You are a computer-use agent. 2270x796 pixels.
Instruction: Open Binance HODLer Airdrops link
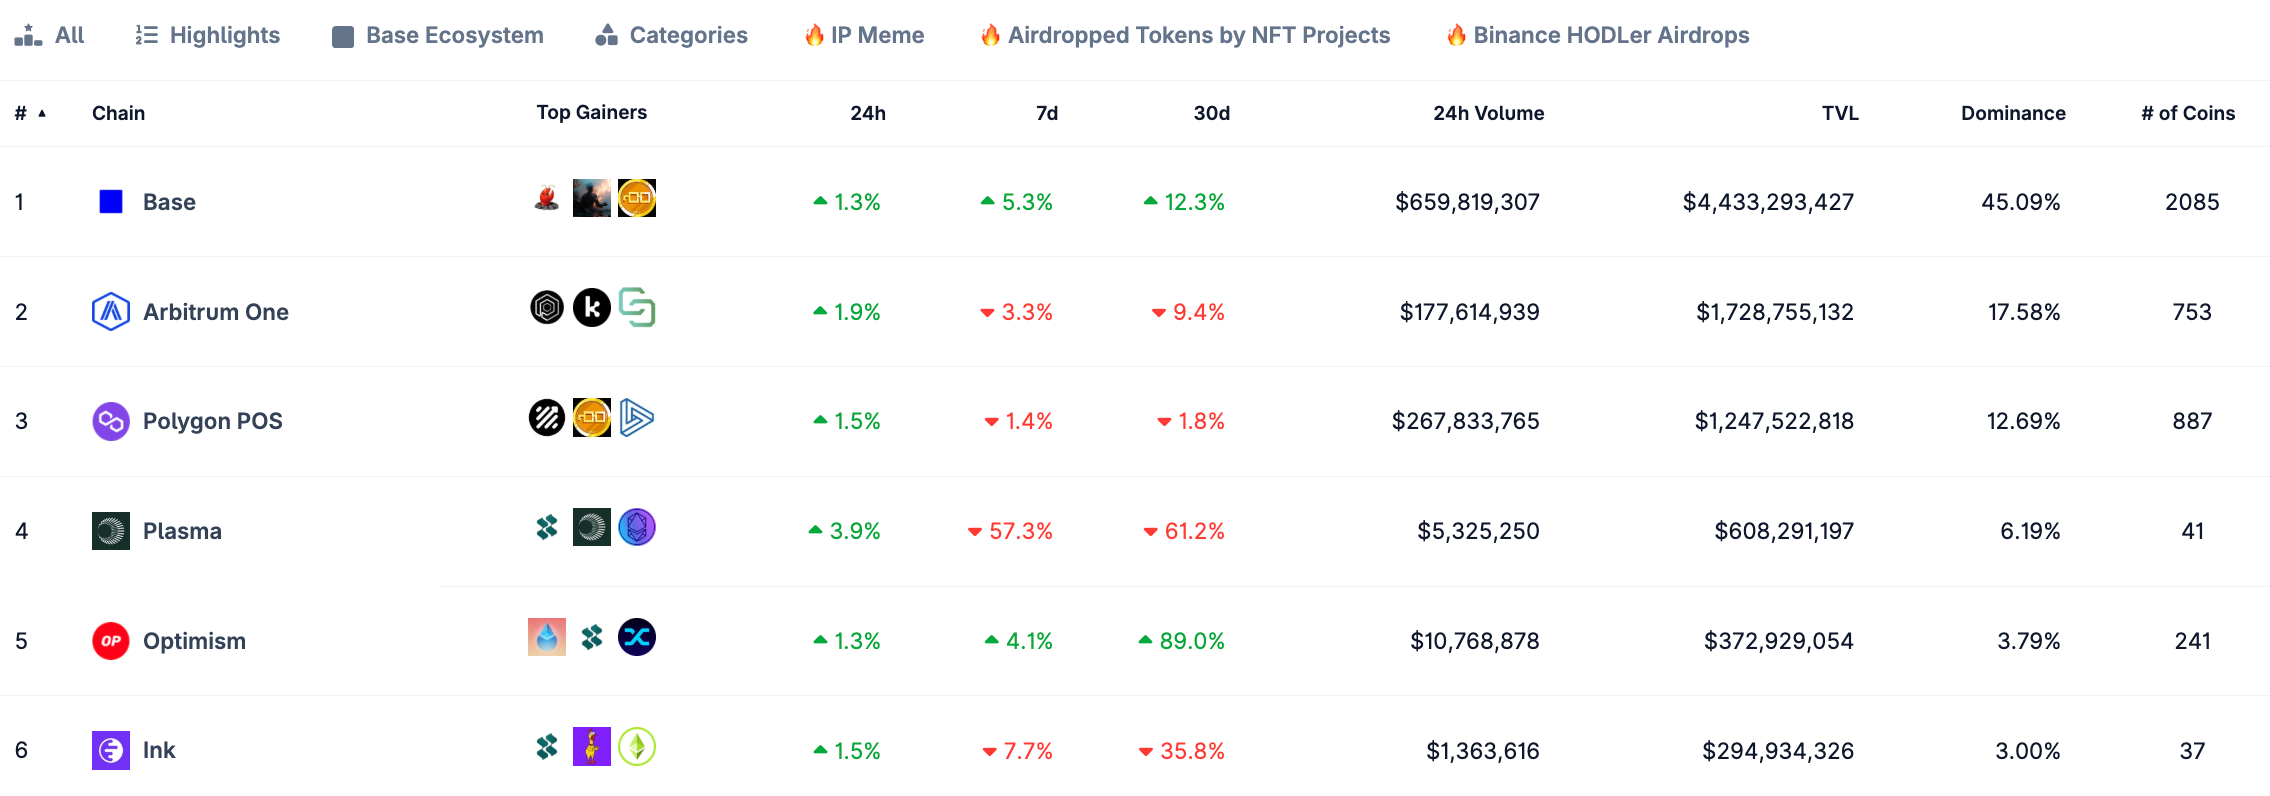point(1597,36)
